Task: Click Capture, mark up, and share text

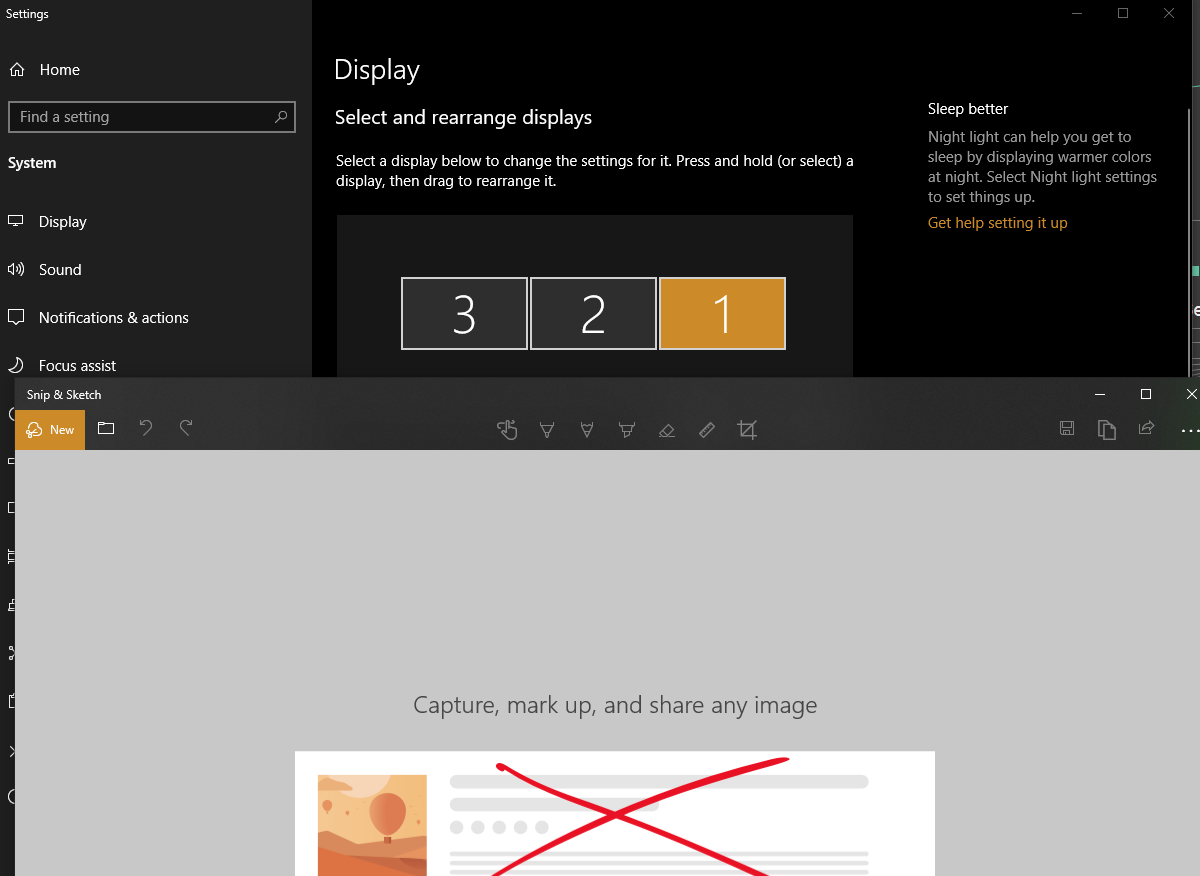Action: click(615, 705)
